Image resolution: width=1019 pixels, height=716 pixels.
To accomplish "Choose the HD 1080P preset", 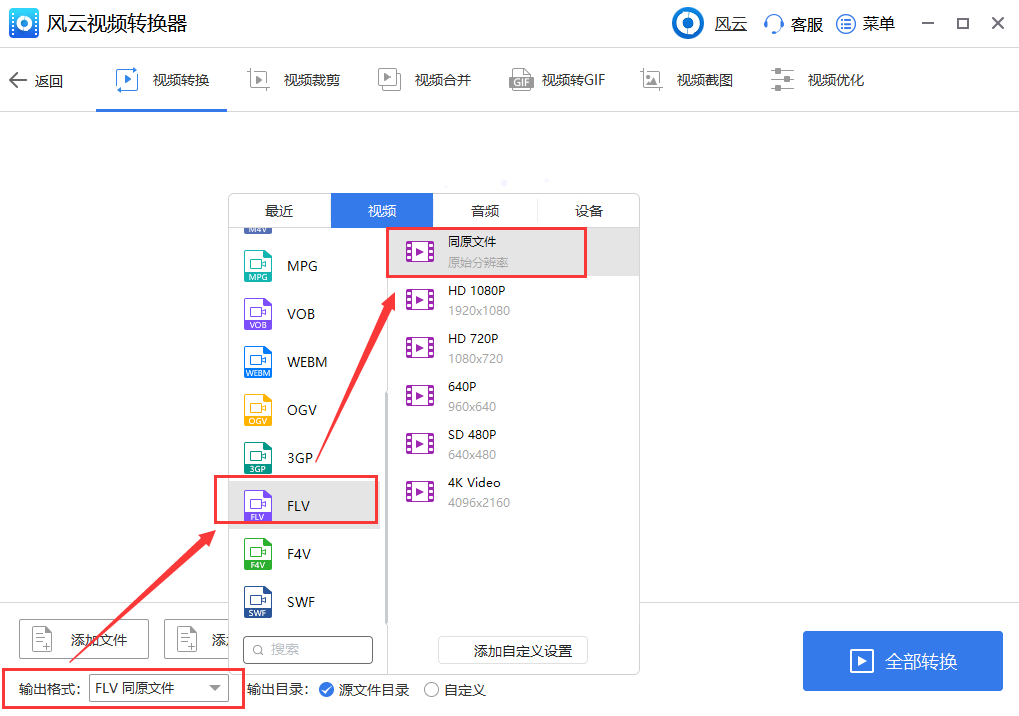I will point(470,298).
